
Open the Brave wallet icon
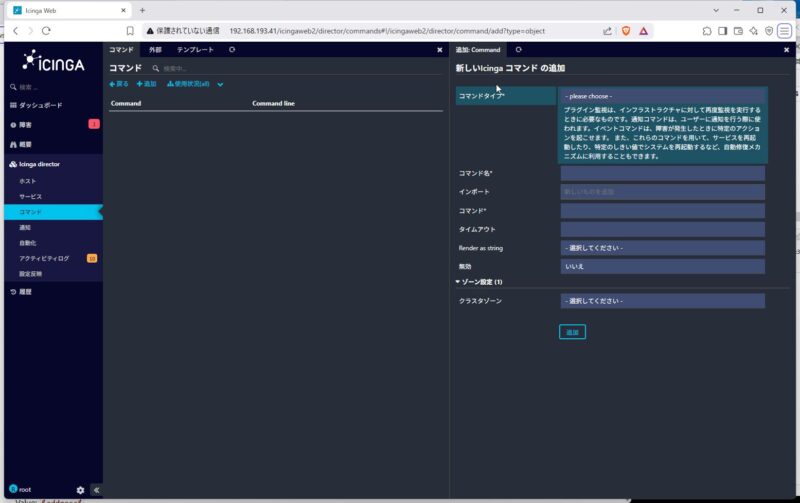[x=738, y=31]
